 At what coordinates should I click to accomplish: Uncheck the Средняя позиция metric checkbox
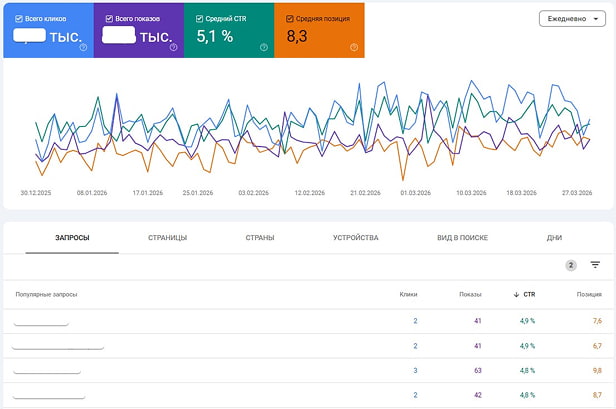(x=290, y=18)
